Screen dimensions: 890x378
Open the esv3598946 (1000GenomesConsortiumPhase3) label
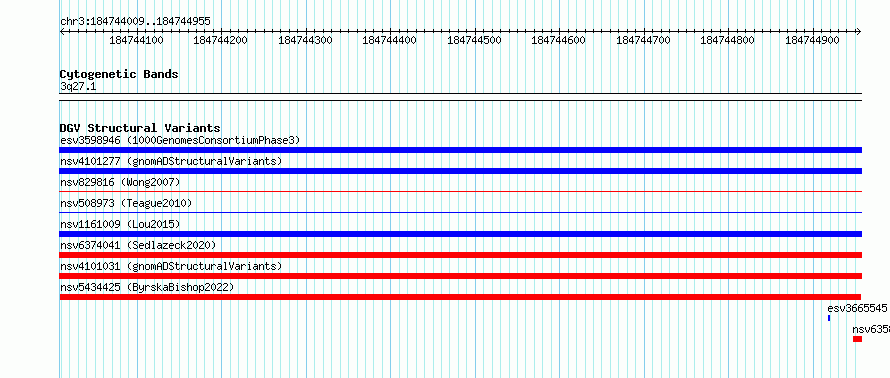click(x=180, y=140)
